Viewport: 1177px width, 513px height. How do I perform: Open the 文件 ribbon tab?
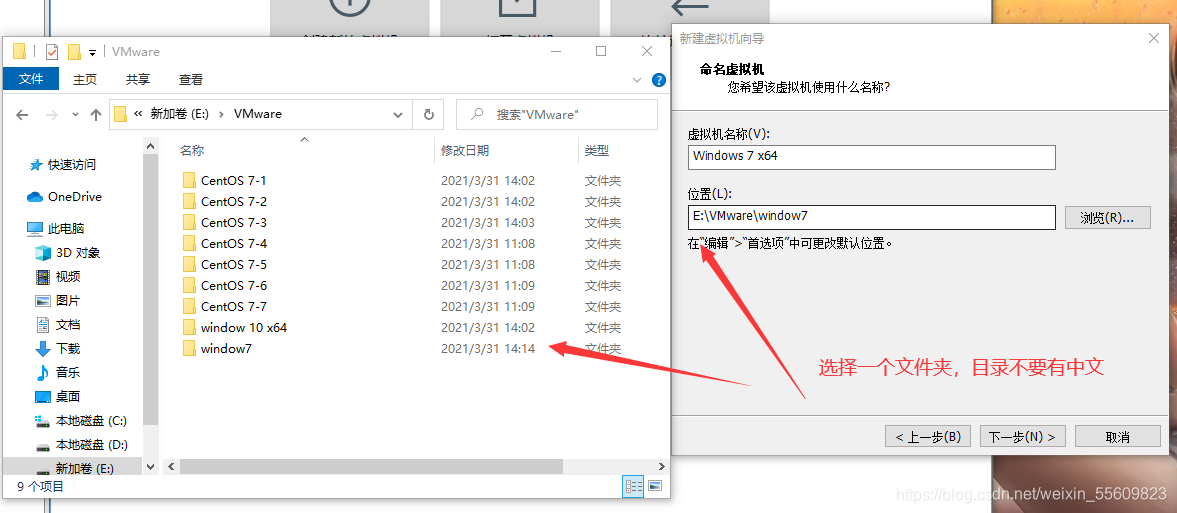[x=31, y=79]
